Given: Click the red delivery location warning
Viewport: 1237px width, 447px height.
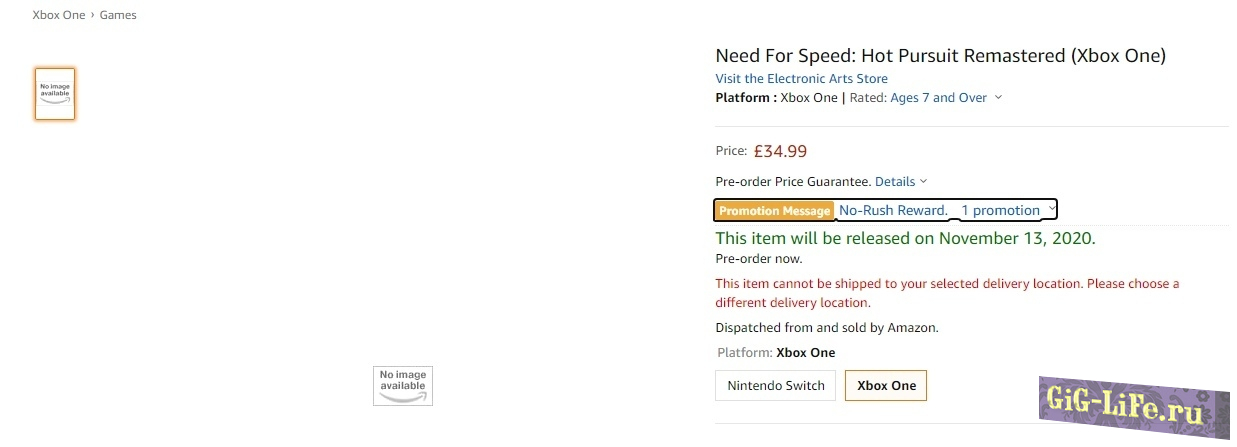Looking at the screenshot, I should point(946,293).
